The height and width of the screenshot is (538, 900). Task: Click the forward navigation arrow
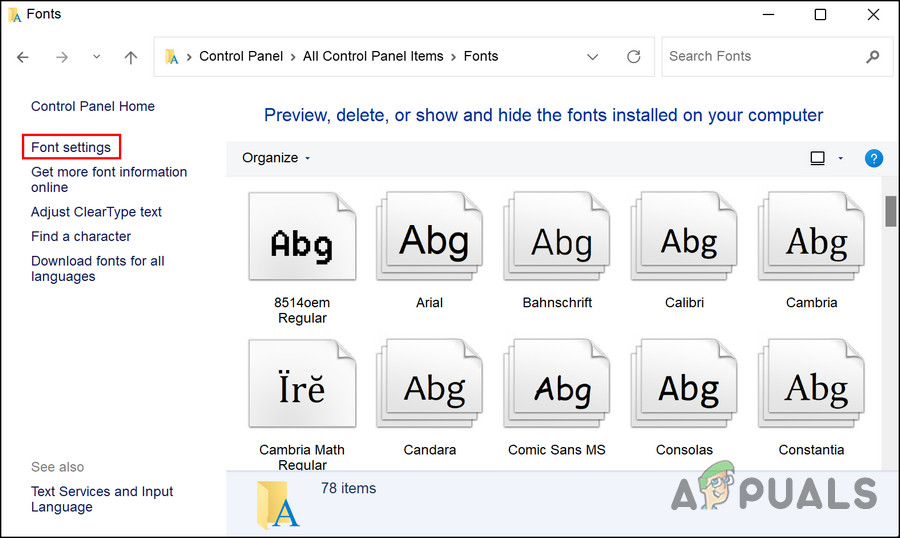tap(62, 57)
